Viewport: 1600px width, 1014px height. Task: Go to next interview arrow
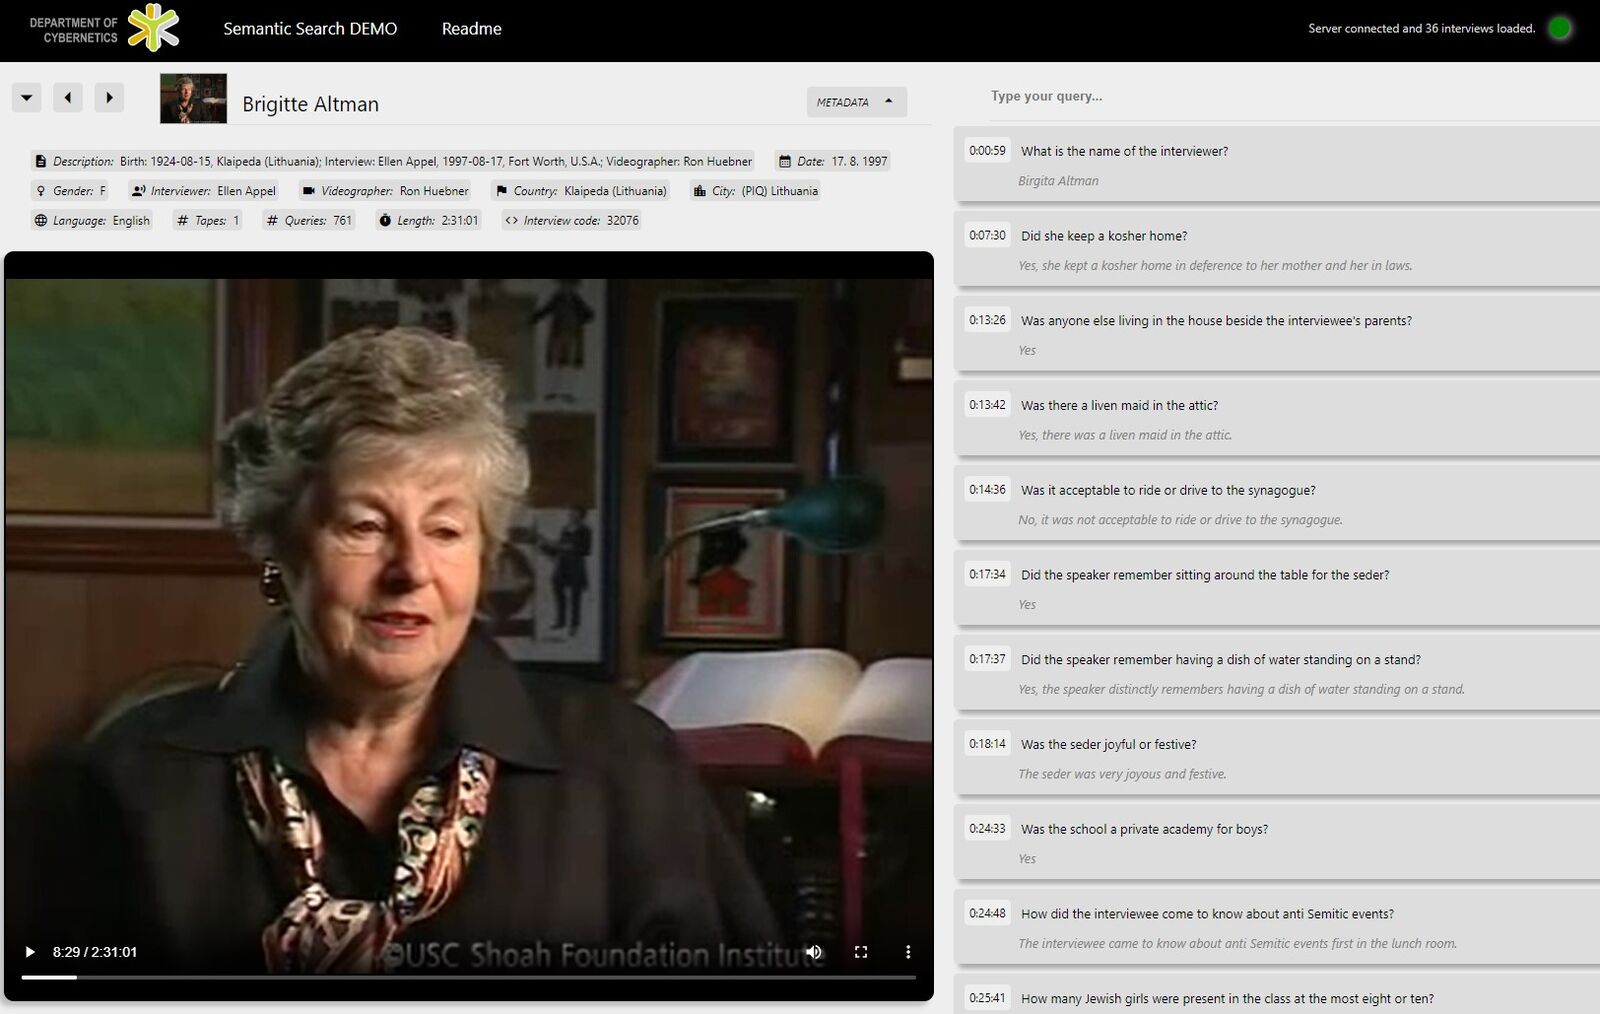click(x=110, y=97)
